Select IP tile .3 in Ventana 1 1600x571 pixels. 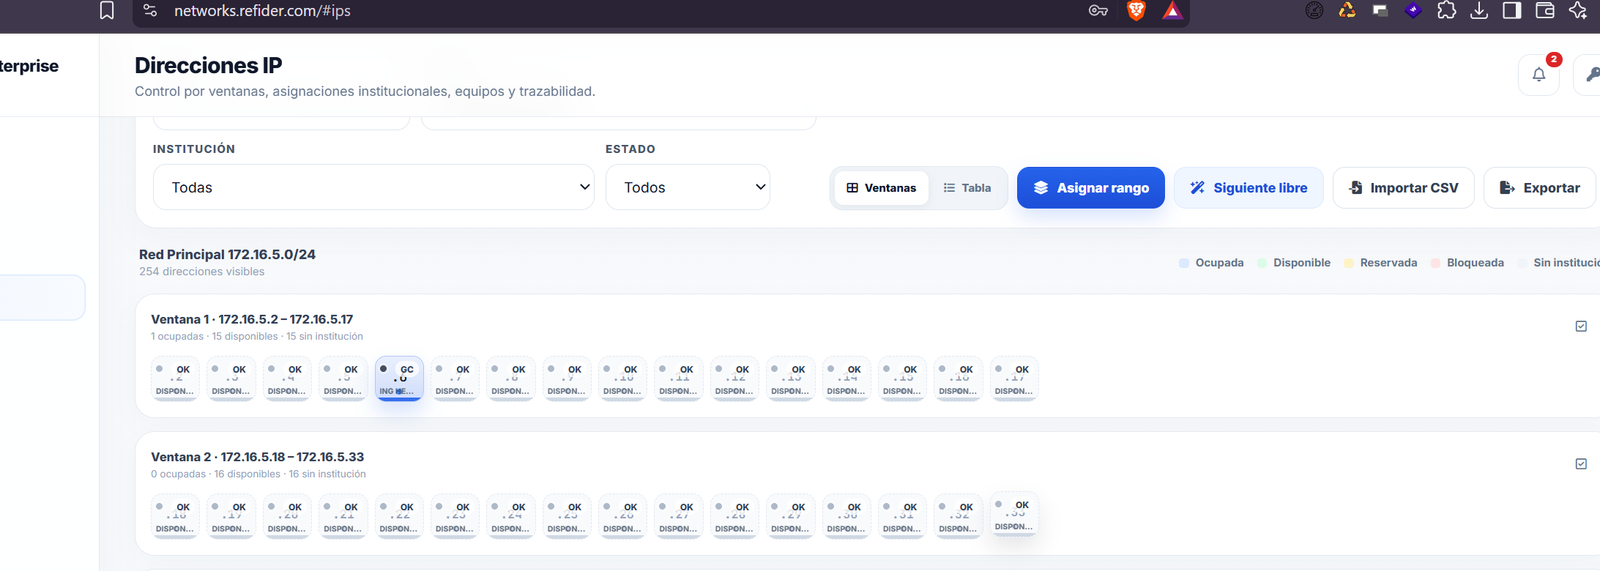[231, 379]
